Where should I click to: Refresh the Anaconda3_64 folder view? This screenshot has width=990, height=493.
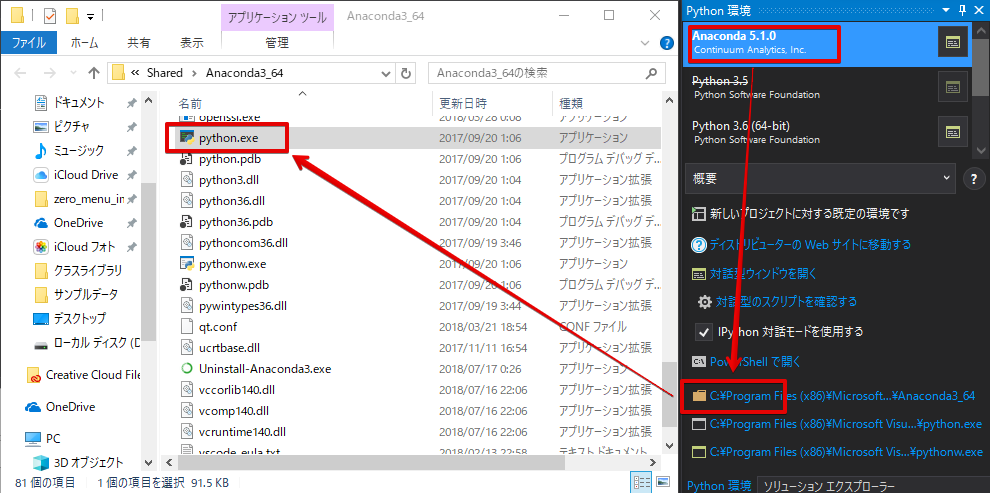[x=407, y=73]
